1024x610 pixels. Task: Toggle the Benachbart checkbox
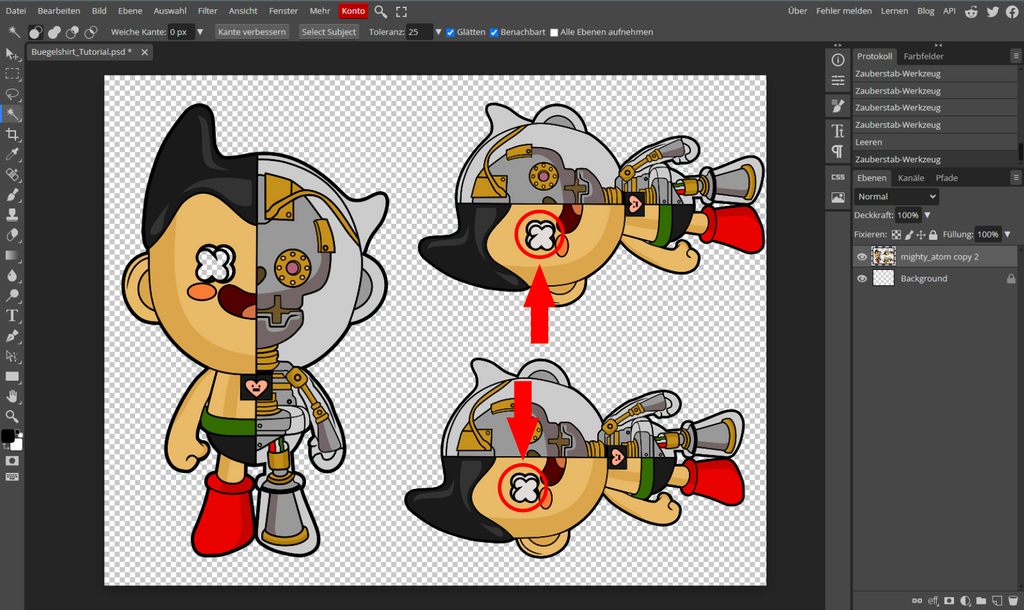(494, 33)
